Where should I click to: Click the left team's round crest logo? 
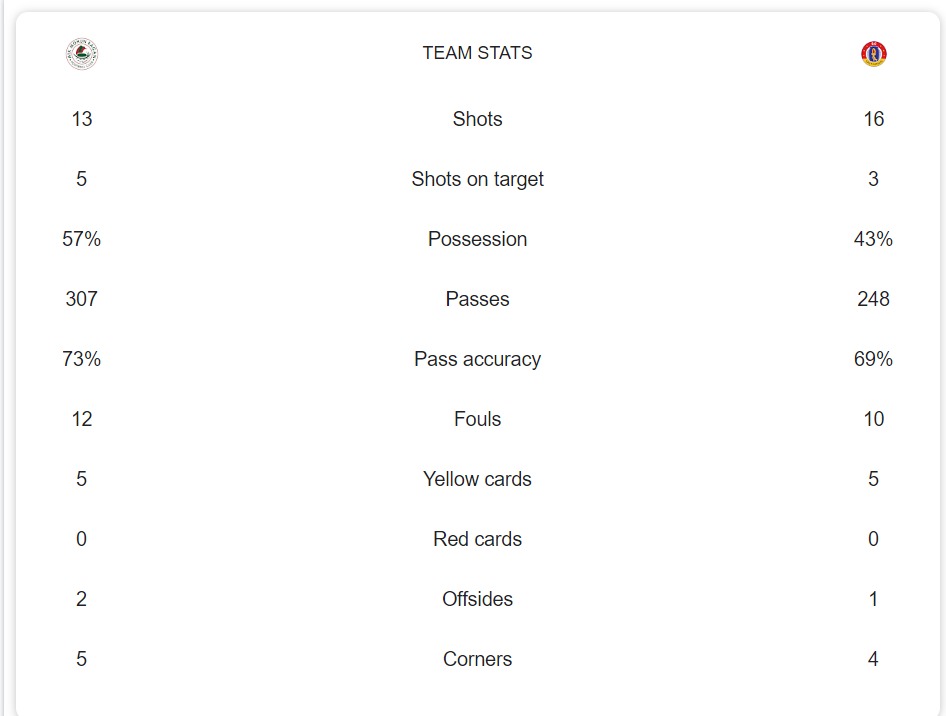[81, 53]
